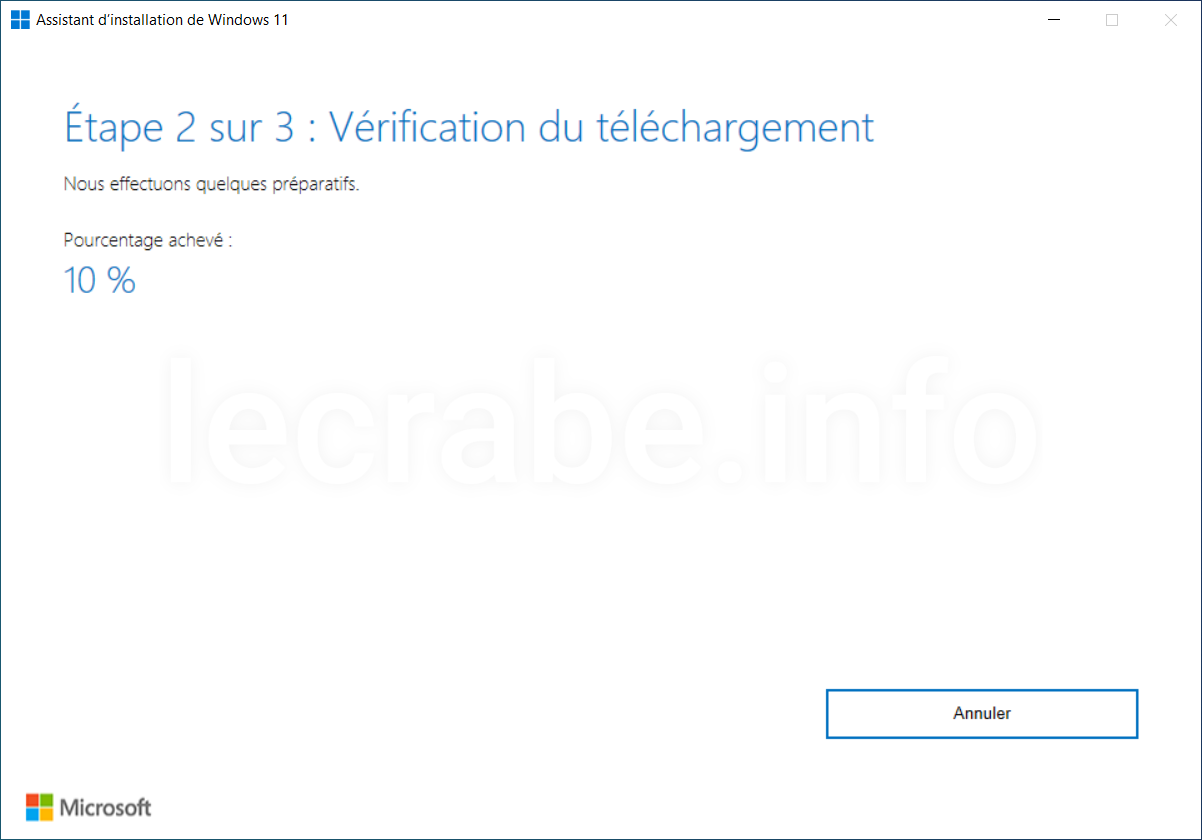This screenshot has width=1202, height=840.
Task: Minimize the installation assistant window
Action: [1053, 19]
